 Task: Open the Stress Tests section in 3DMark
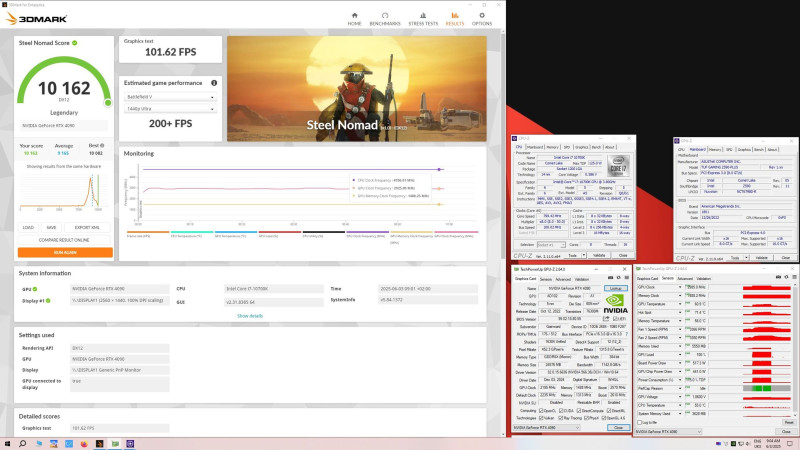pos(423,19)
